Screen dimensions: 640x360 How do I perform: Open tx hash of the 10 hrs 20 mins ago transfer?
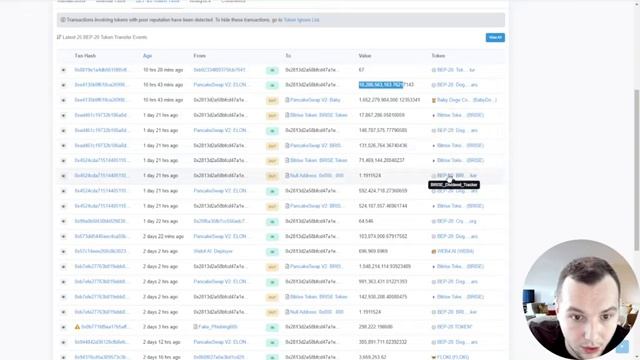point(101,70)
